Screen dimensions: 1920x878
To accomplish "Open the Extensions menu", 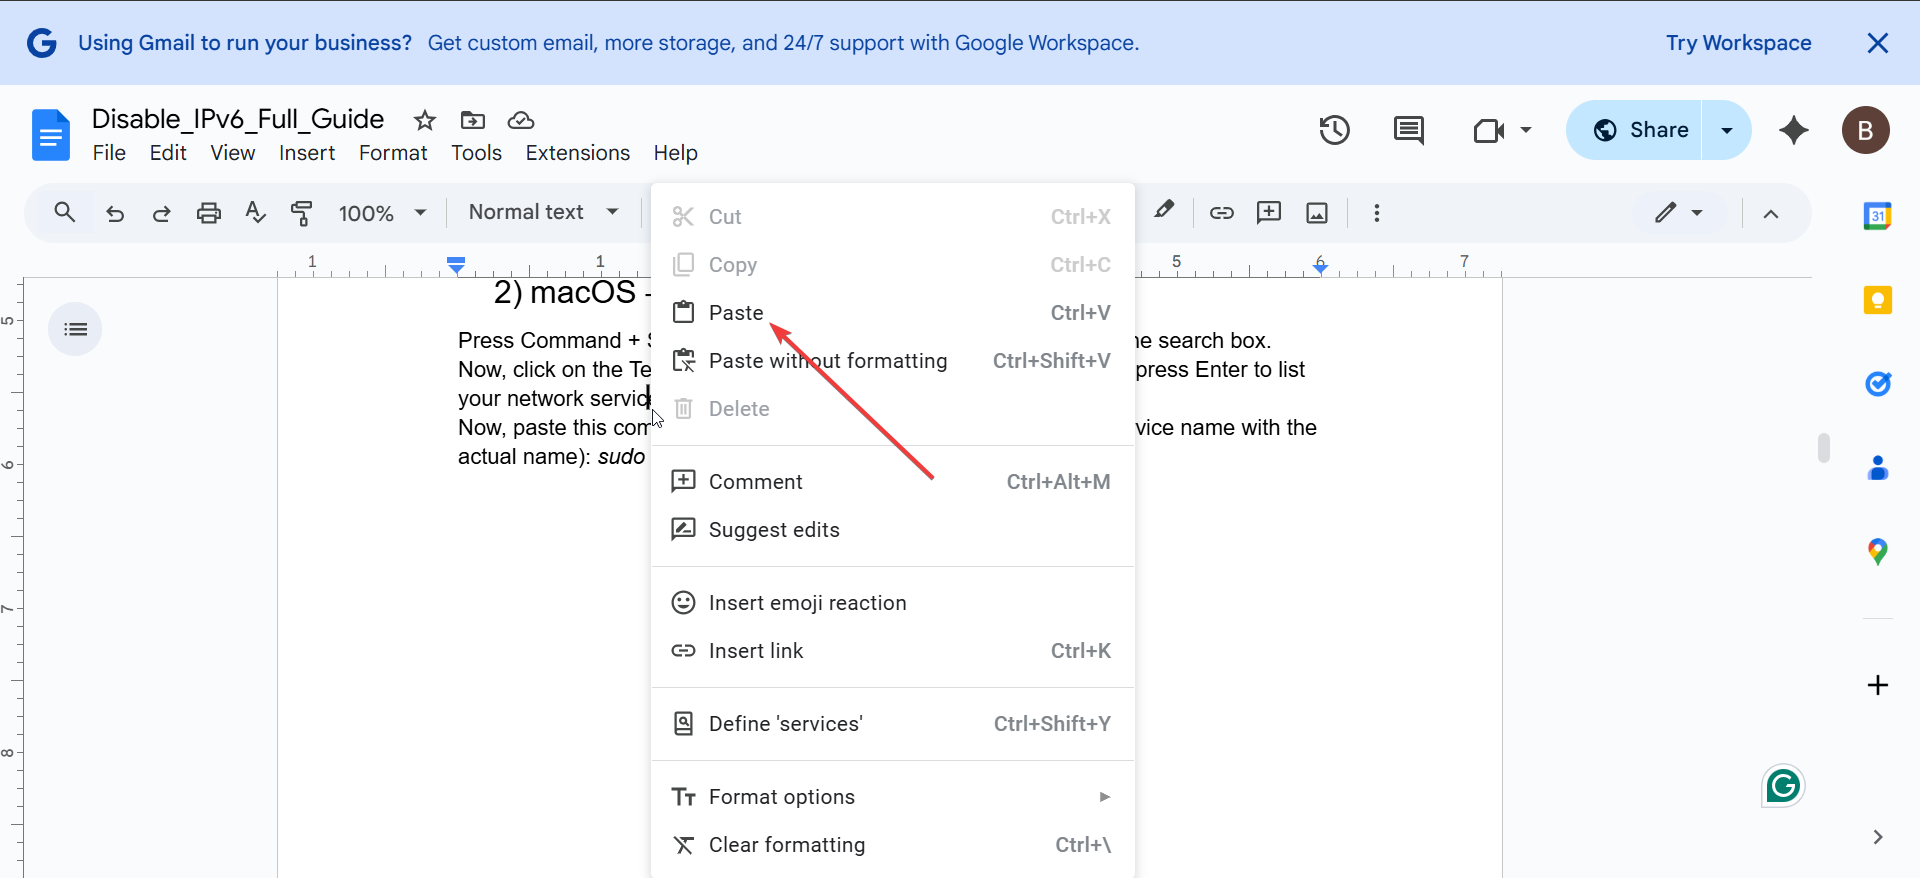I will click(577, 153).
